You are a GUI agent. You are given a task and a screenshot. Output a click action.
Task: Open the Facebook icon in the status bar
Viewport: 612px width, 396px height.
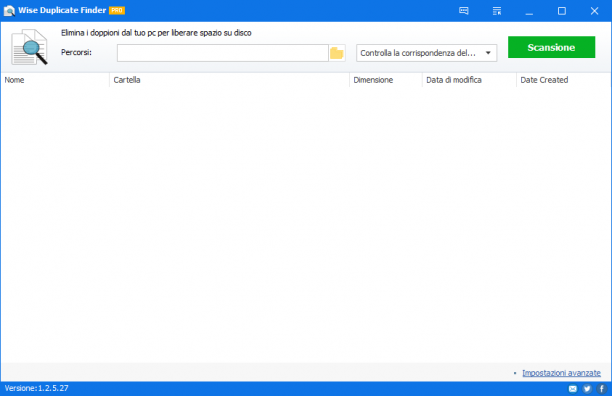(x=601, y=389)
